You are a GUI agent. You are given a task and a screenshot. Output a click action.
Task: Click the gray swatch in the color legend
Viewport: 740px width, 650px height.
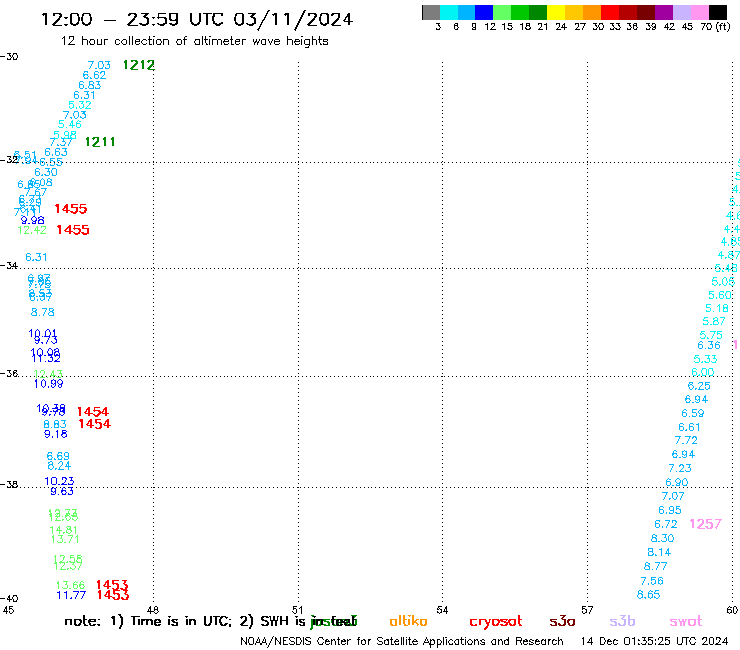tap(431, 13)
